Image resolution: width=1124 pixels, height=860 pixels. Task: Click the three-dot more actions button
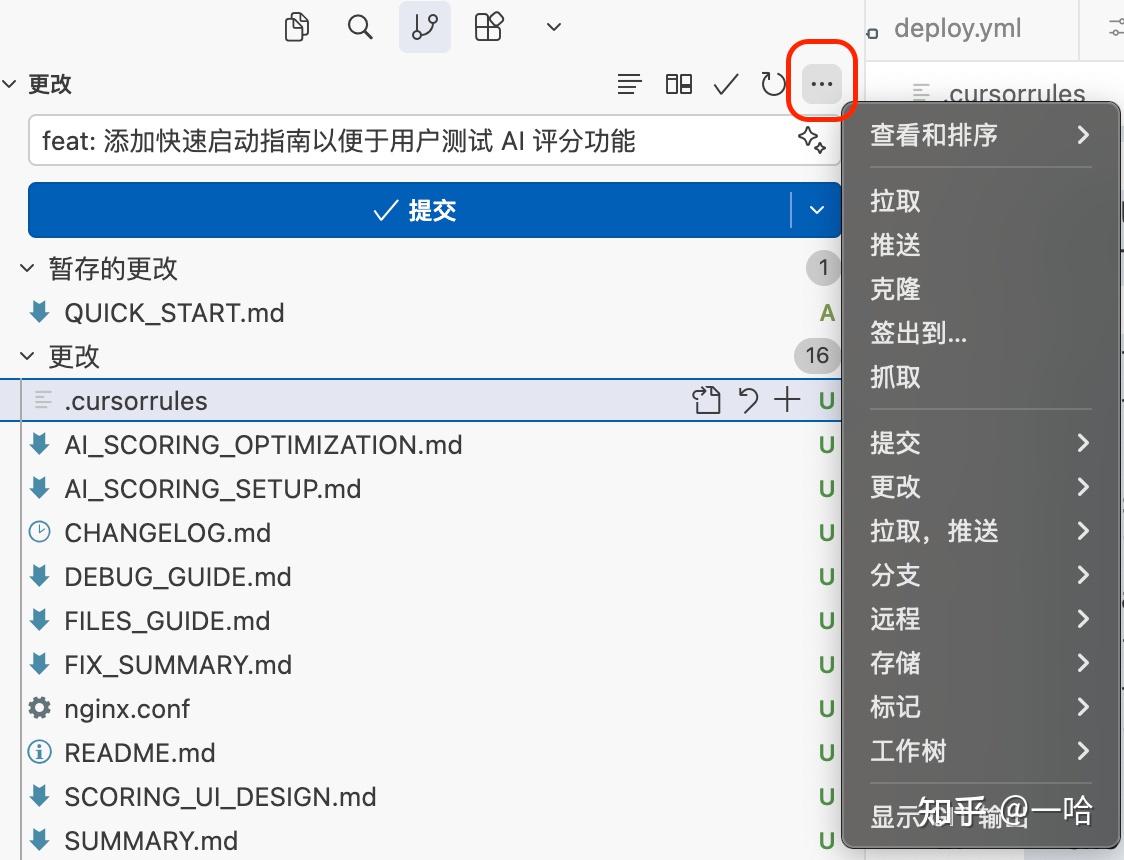pos(821,84)
